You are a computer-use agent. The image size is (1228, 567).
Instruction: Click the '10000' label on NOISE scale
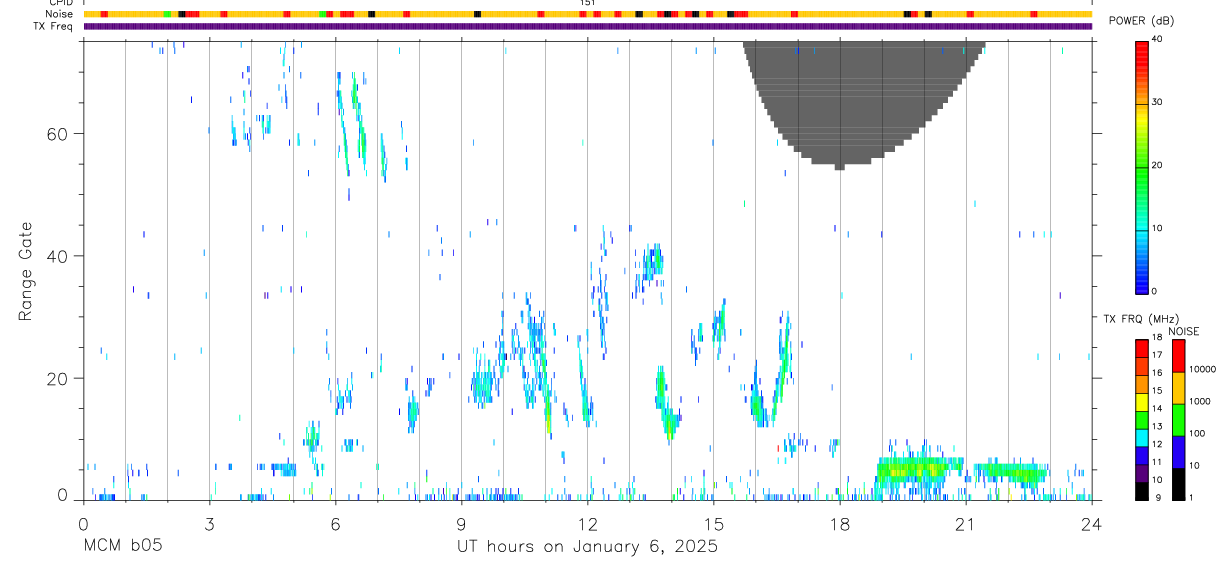tap(1201, 370)
